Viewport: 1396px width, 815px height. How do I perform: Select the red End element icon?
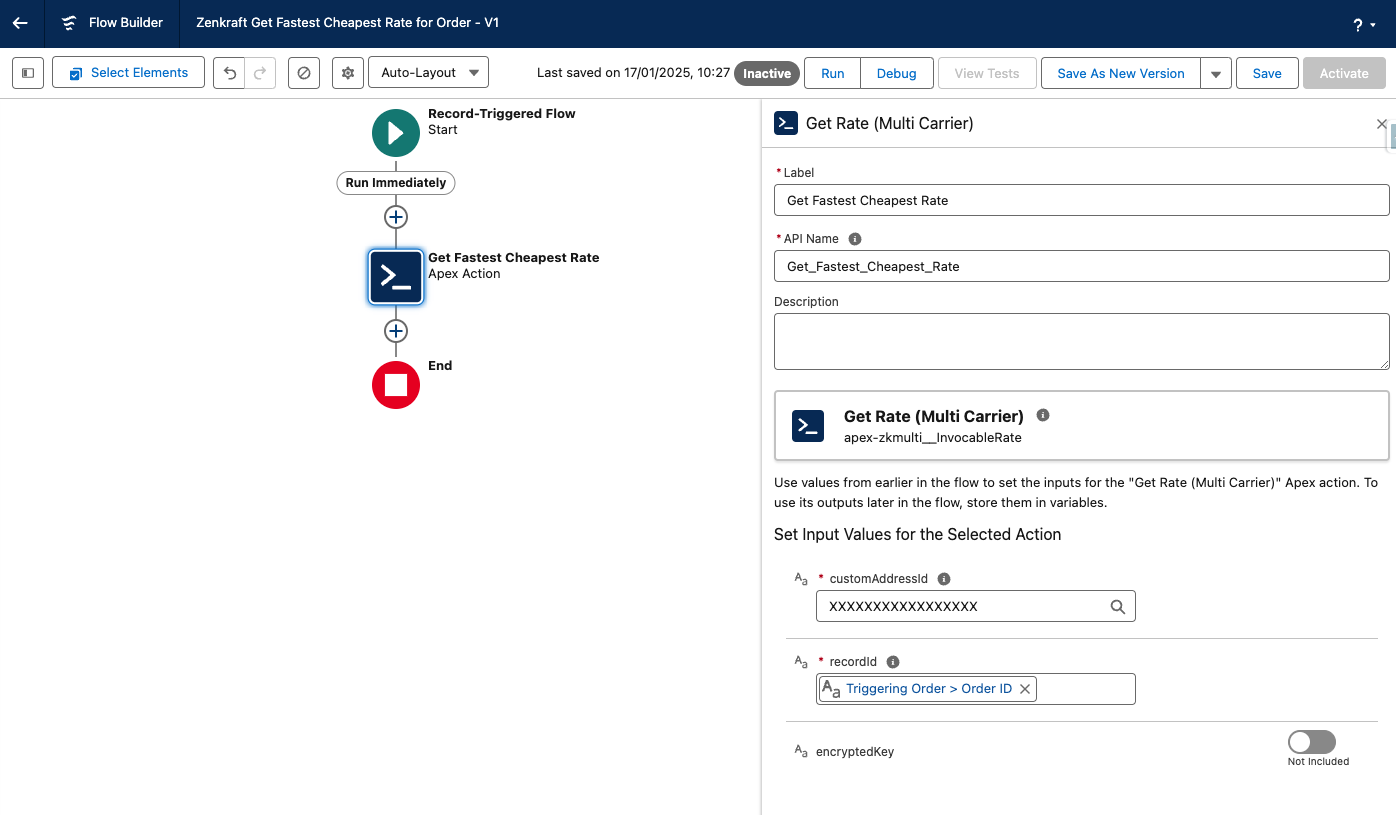point(396,385)
